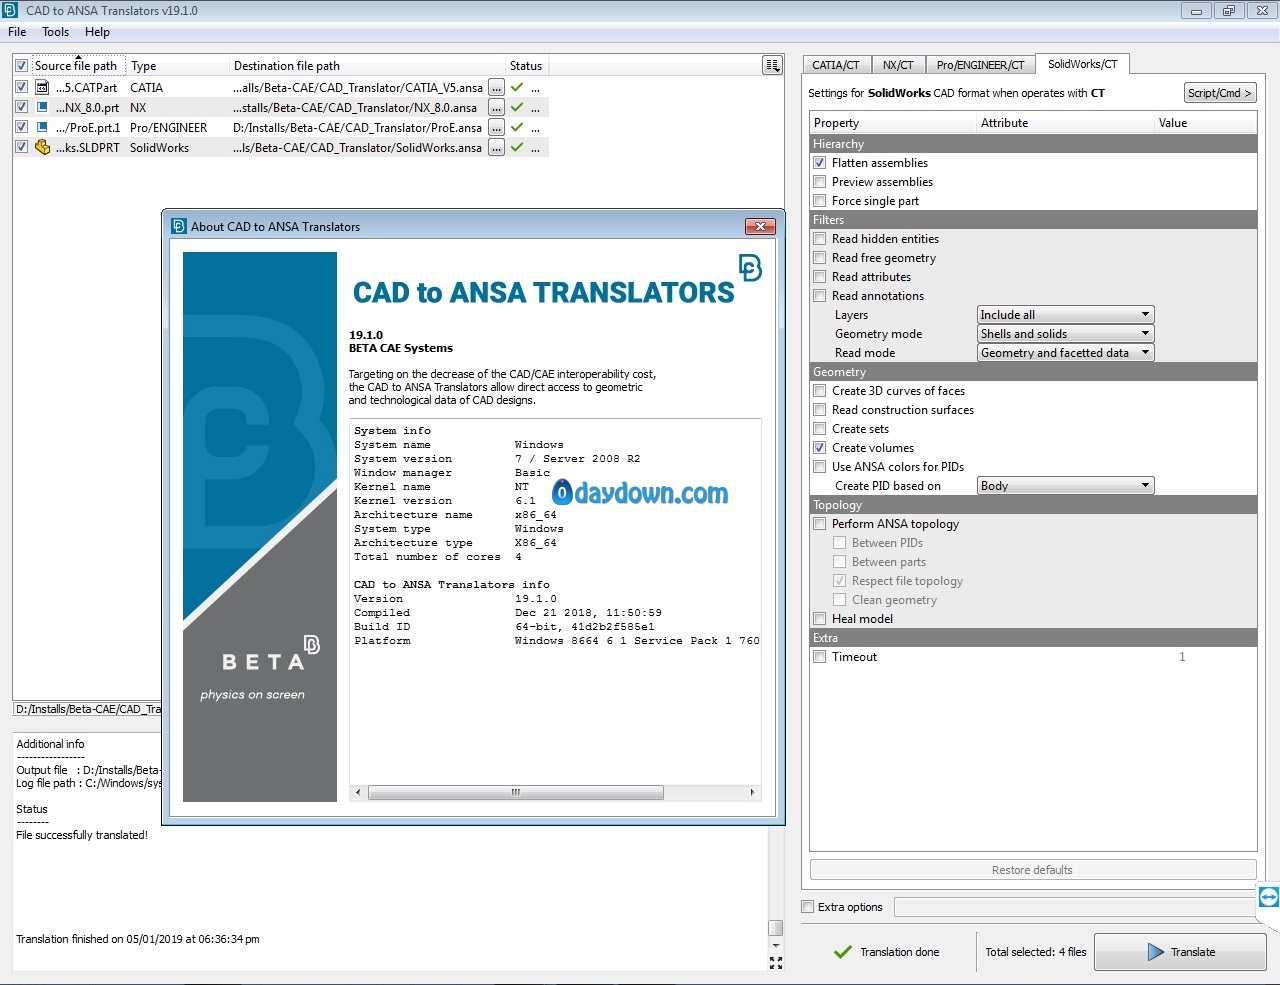Click the ProE.prt.1 file icon
The height and width of the screenshot is (985, 1280).
[42, 127]
